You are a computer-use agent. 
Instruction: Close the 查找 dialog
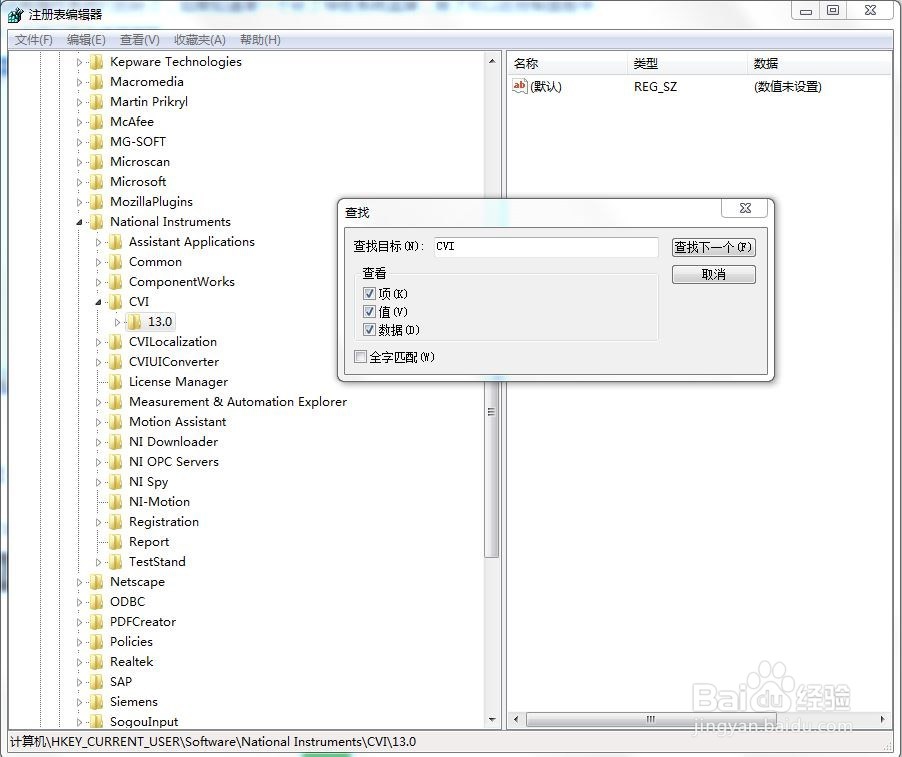click(x=745, y=208)
